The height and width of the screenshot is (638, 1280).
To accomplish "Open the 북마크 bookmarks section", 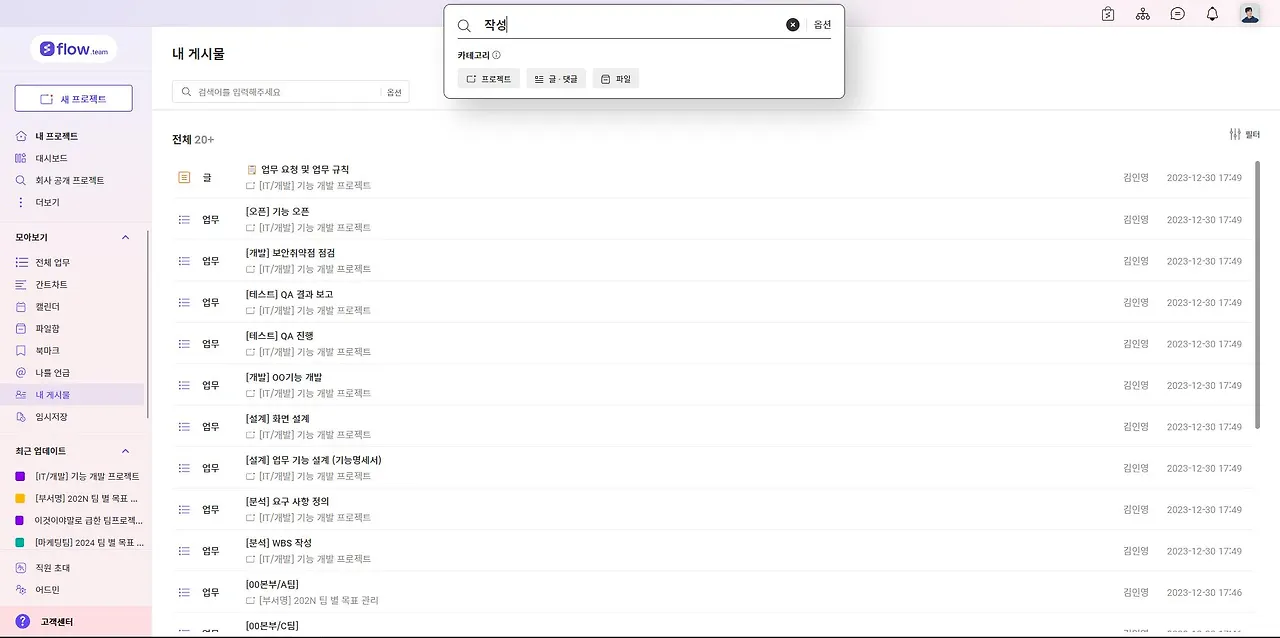I will click(48, 350).
